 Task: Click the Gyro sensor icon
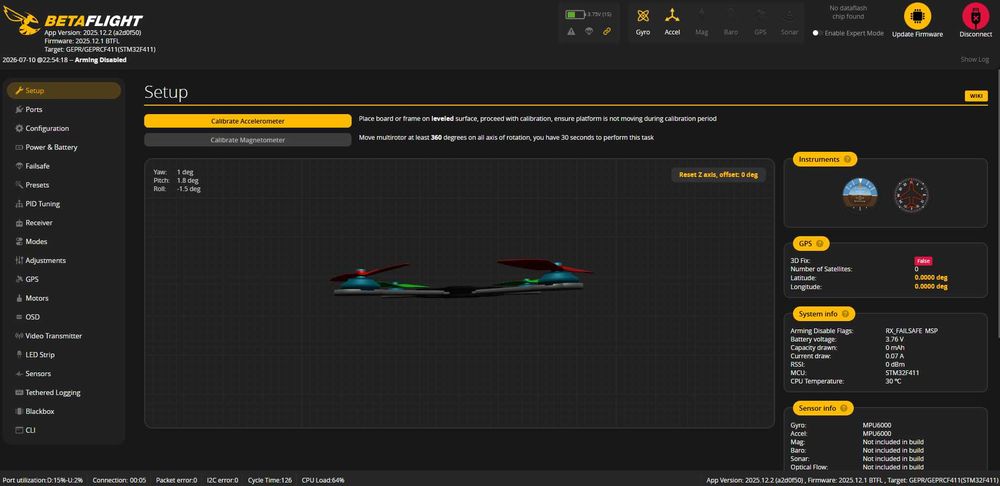(x=643, y=15)
